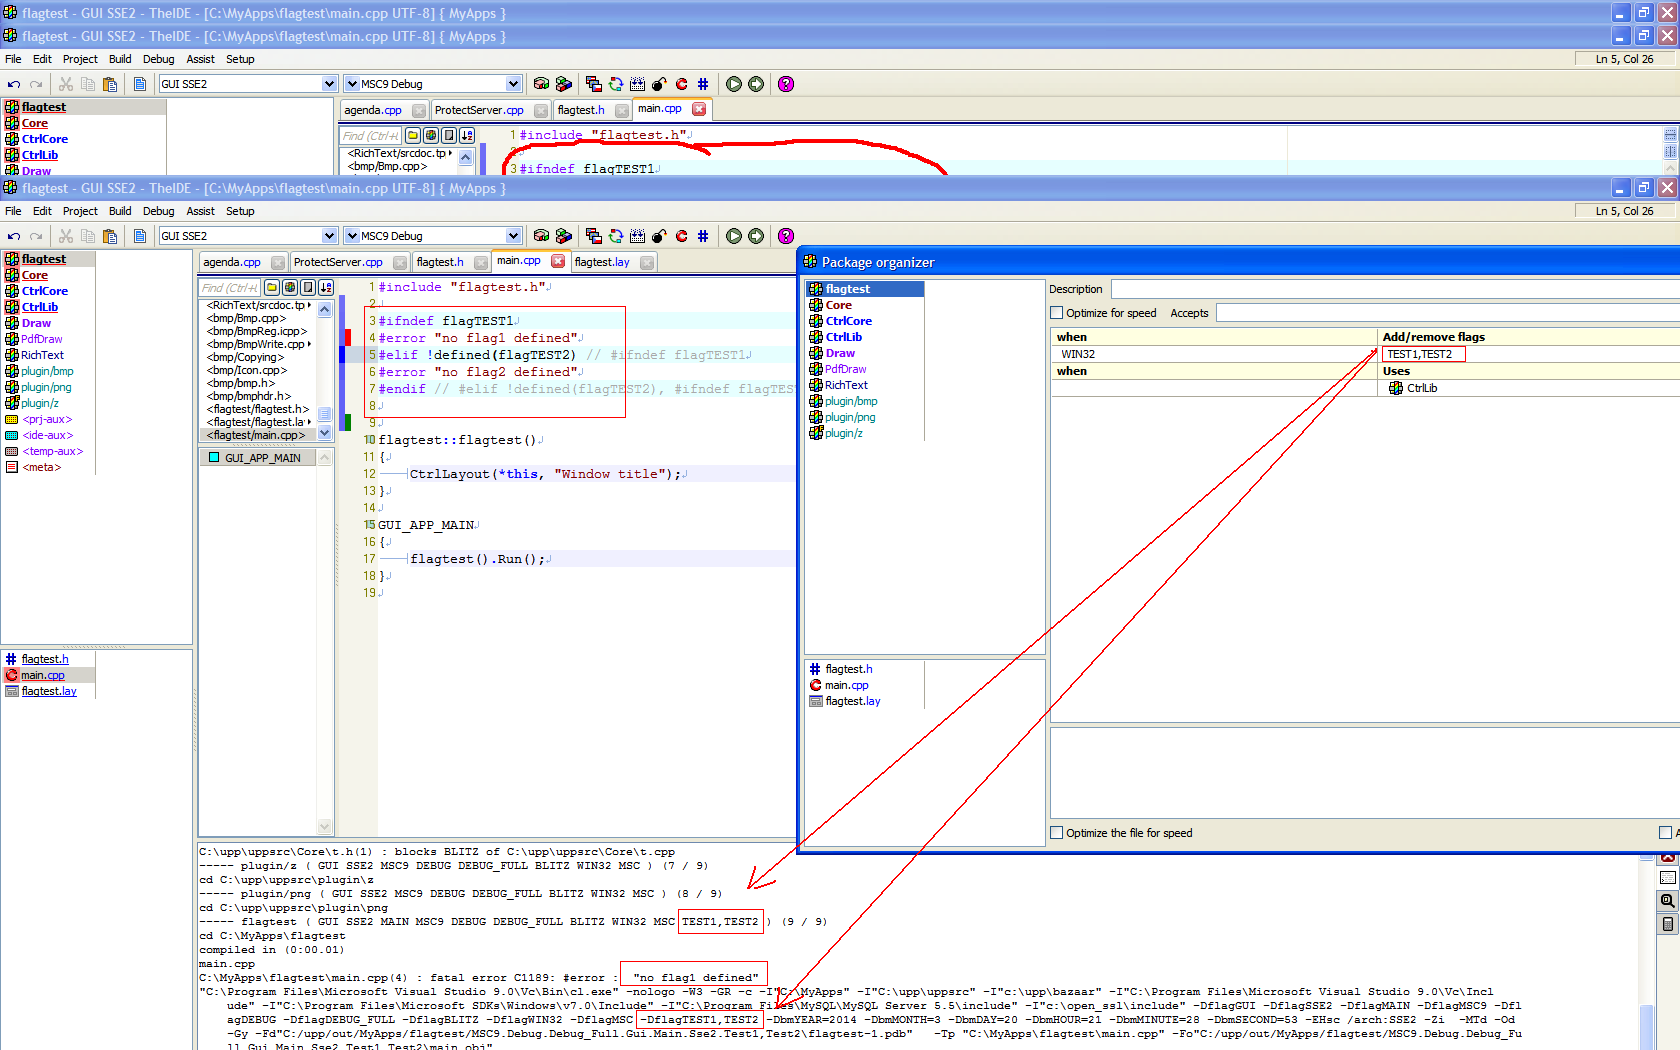This screenshot has height=1050, width=1680.
Task: Expand the MSC9 Debug dropdown in the lowest toolbar
Action: click(513, 236)
